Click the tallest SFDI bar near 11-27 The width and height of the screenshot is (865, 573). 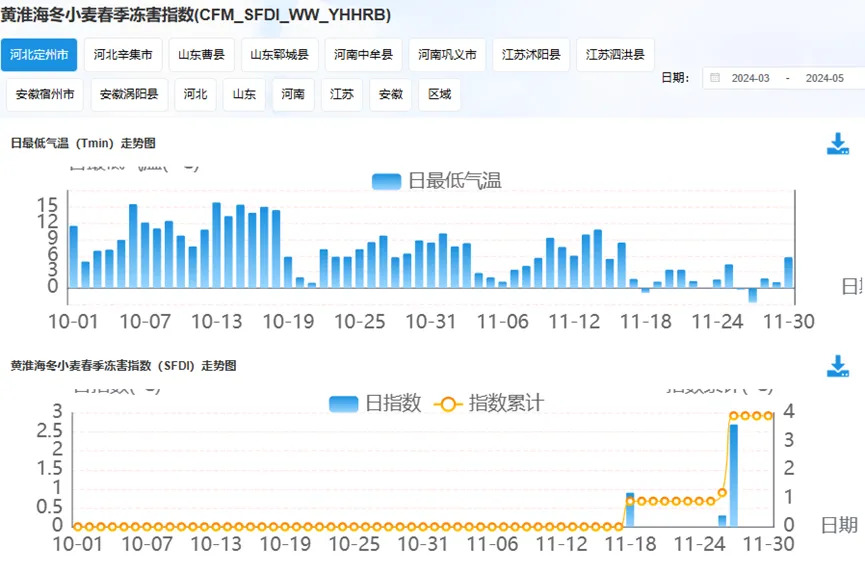[733, 475]
